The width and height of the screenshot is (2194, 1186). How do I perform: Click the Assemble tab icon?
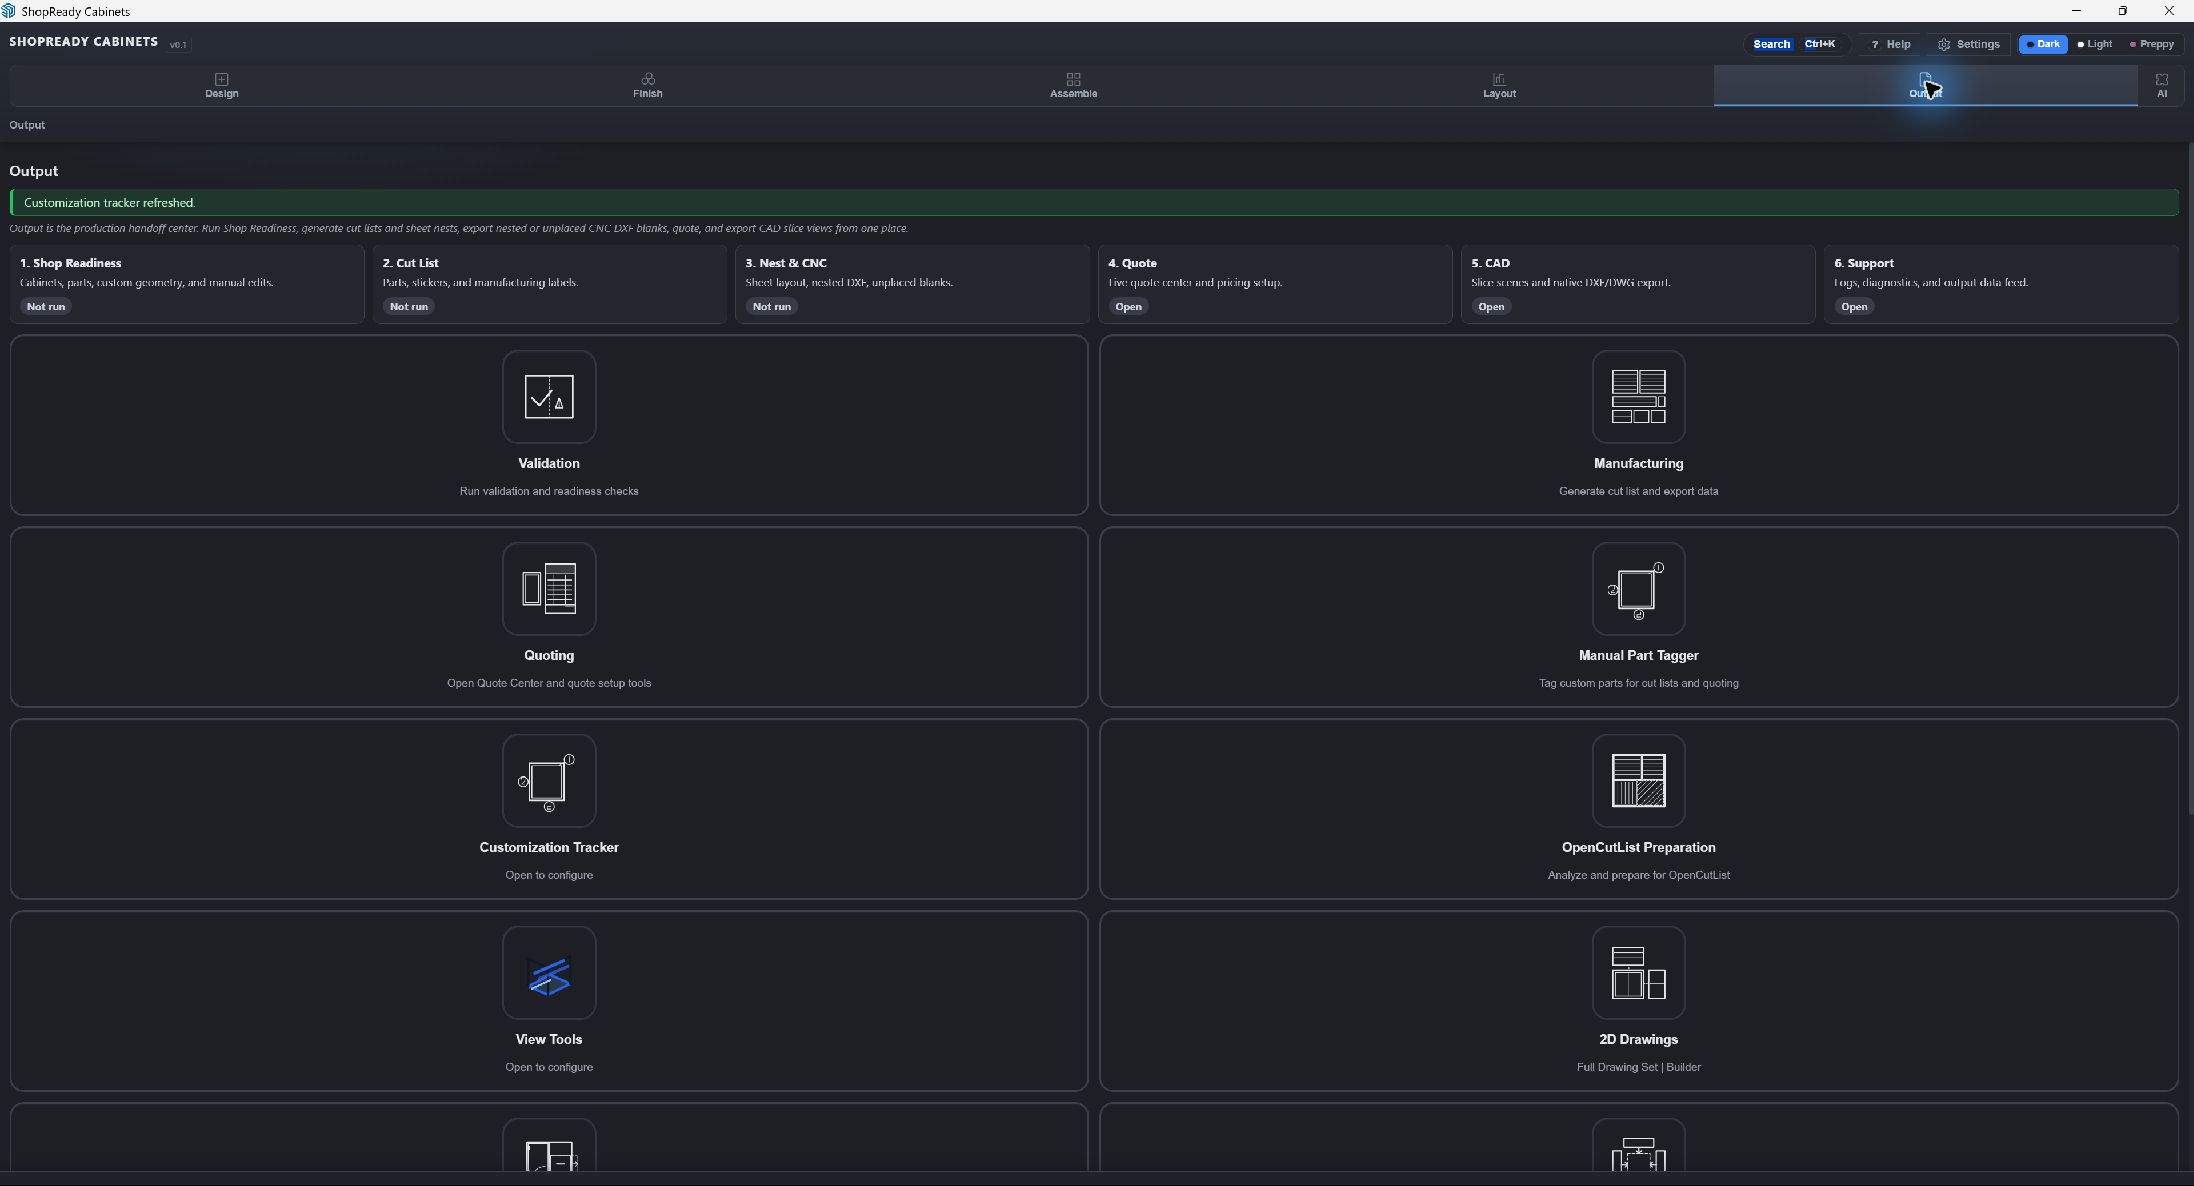(x=1073, y=79)
